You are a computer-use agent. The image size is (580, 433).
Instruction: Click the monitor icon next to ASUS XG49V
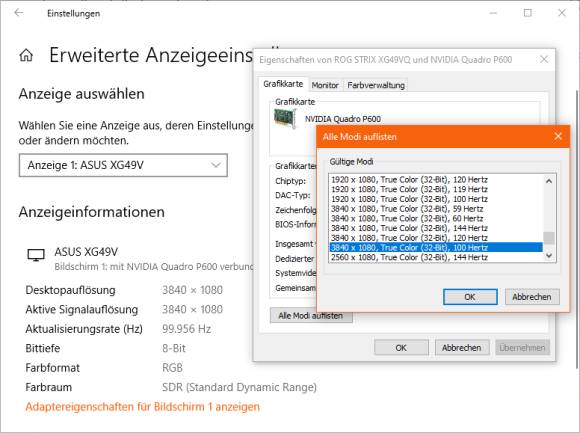(x=36, y=255)
